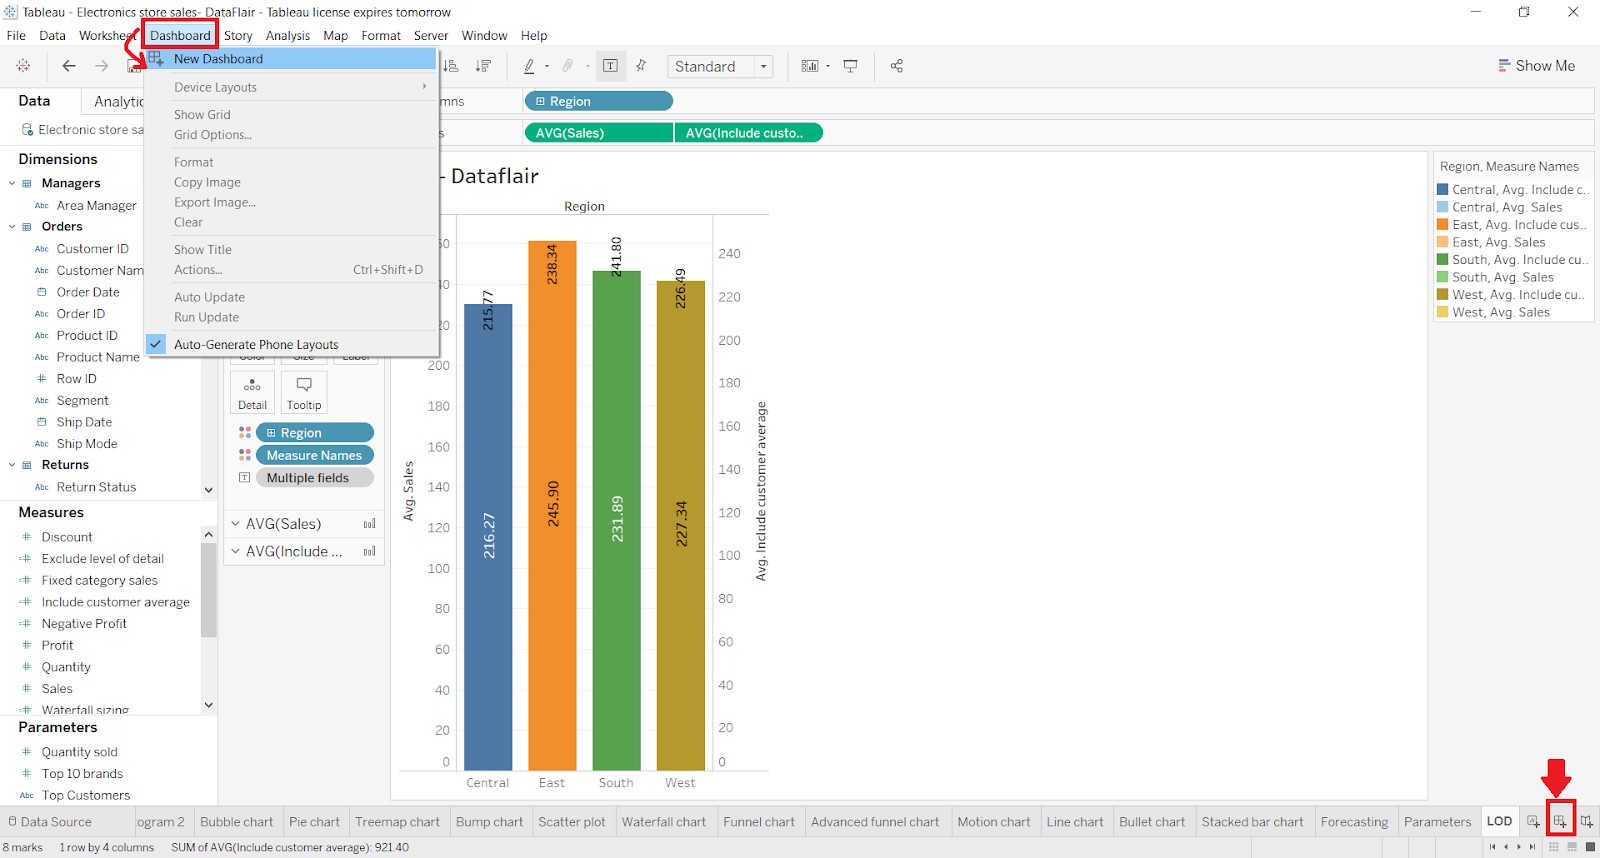Viewport: 1600px width, 858px height.
Task: Switch to the Waterfall chart tab
Action: [664, 822]
